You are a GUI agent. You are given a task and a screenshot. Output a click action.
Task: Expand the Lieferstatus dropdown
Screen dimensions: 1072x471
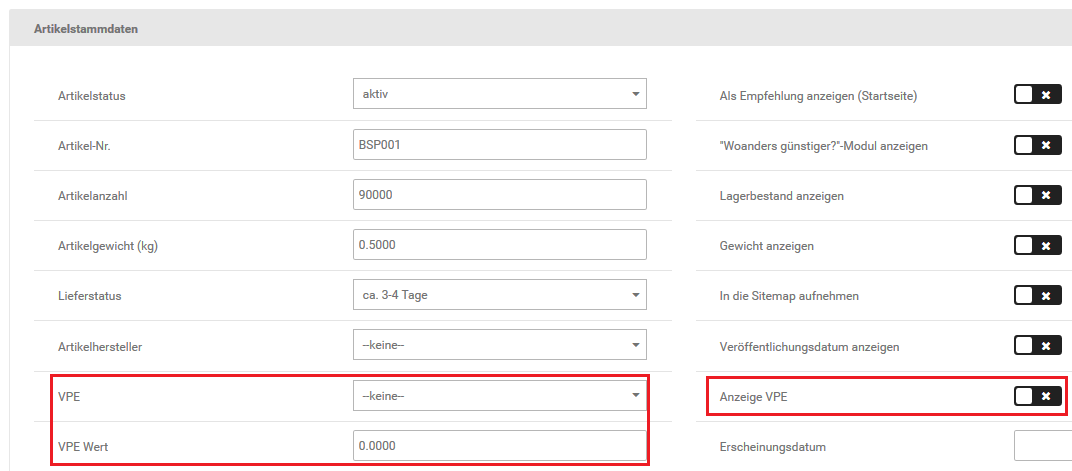coord(499,295)
